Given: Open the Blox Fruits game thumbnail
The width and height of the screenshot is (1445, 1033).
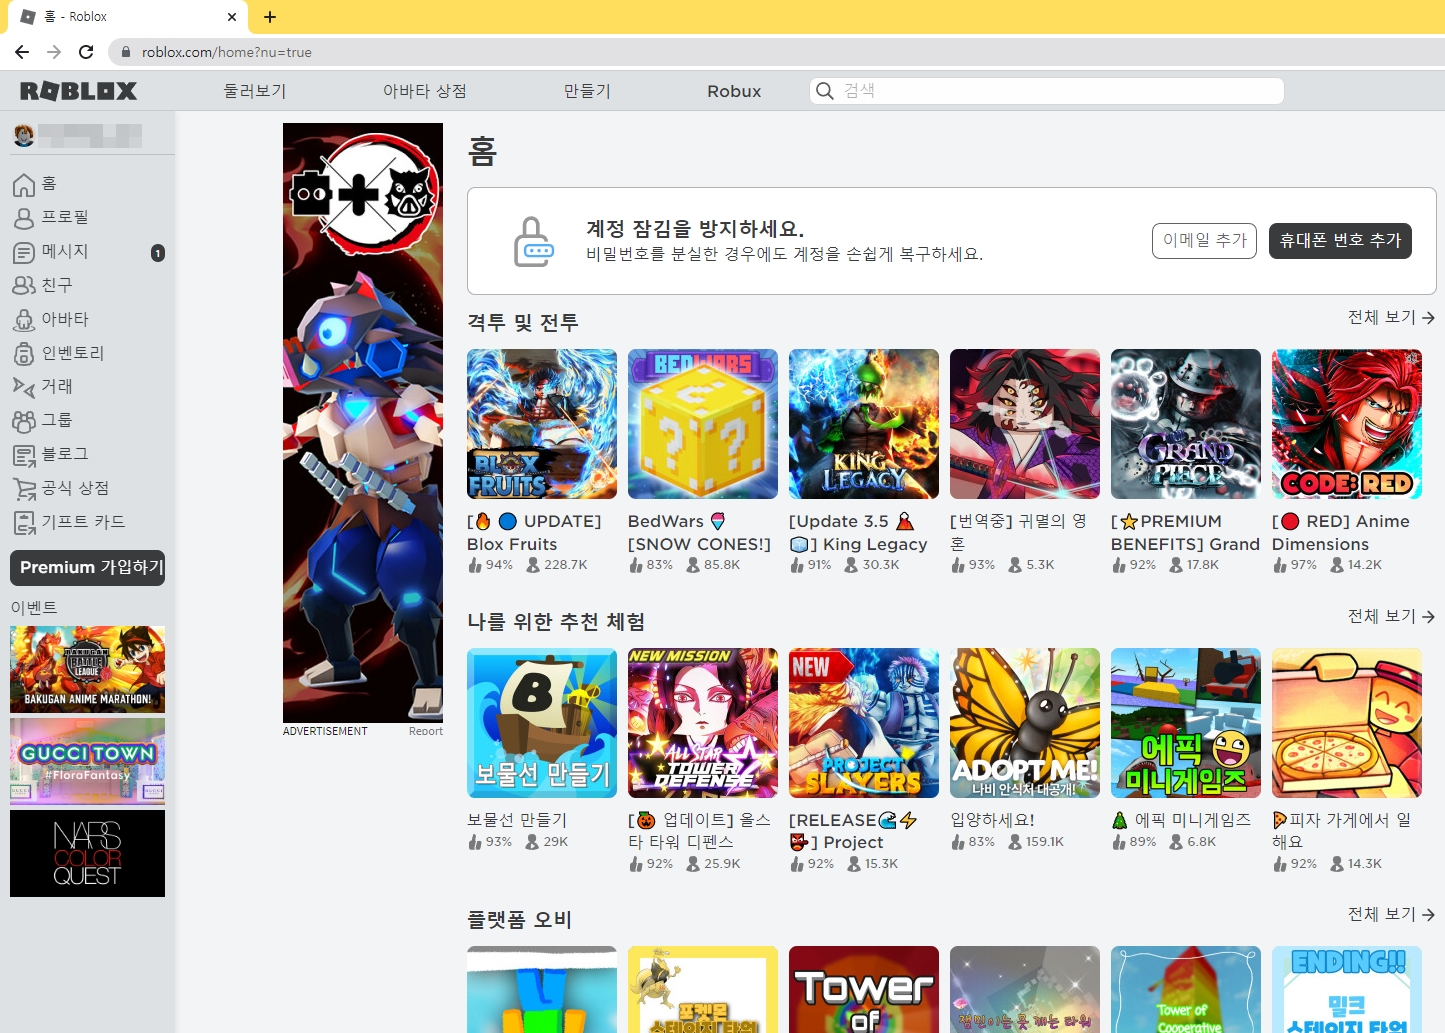Looking at the screenshot, I should pos(542,424).
